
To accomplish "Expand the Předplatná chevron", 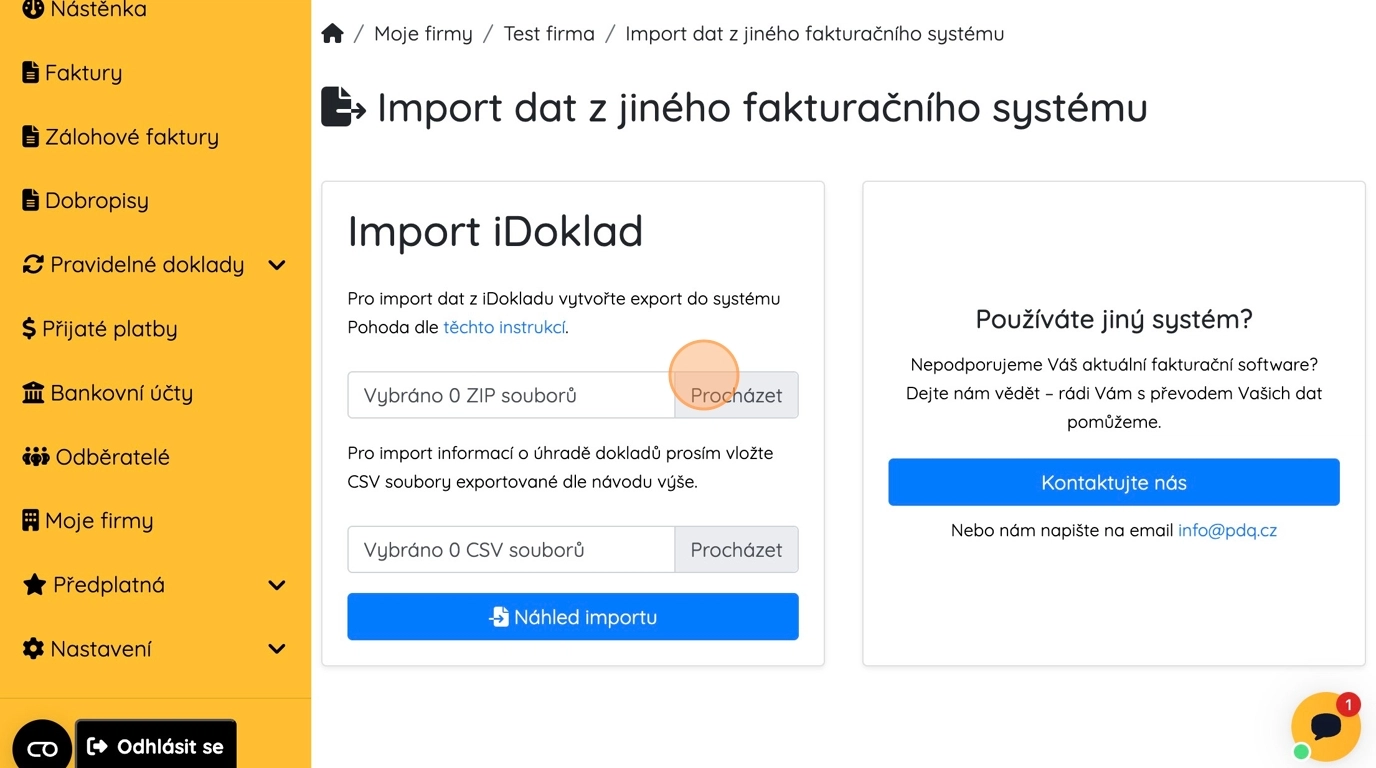I will (277, 585).
